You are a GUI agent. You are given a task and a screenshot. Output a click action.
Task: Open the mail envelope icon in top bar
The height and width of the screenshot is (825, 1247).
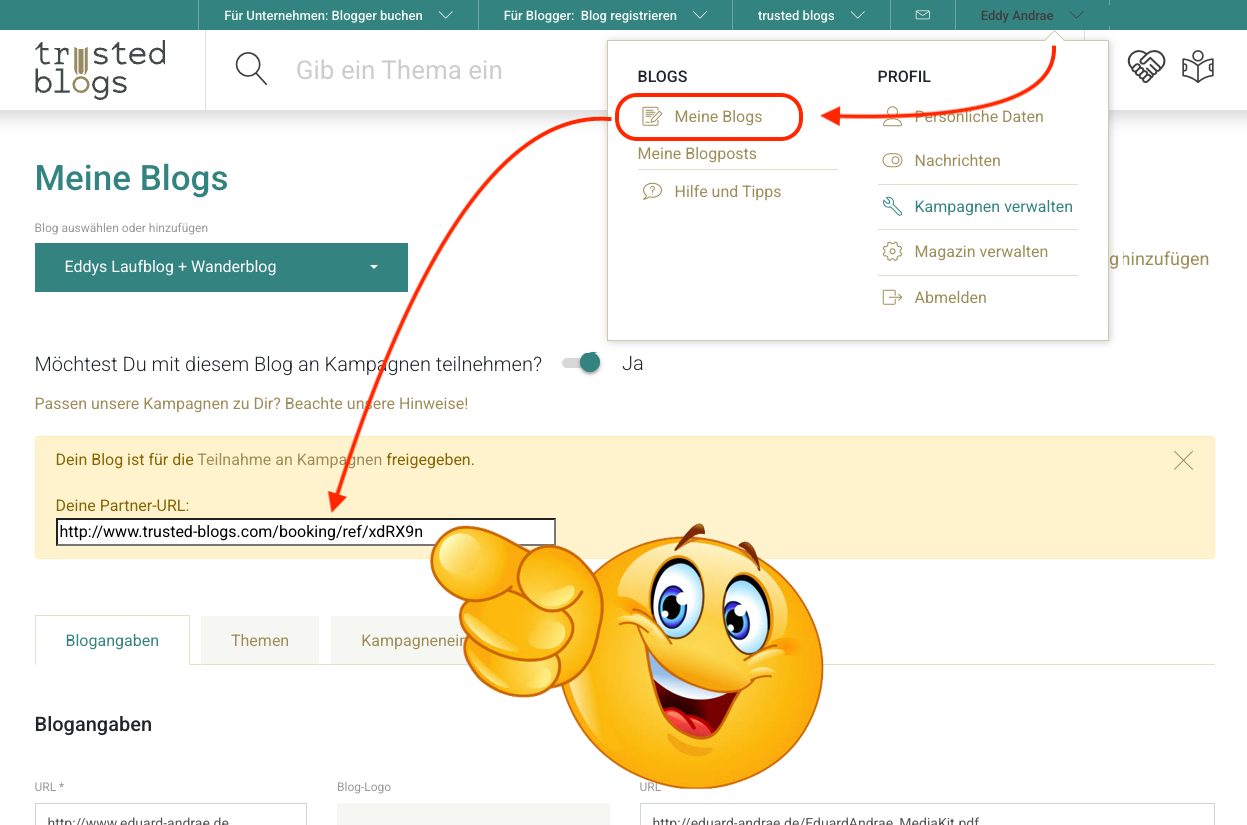(x=922, y=15)
